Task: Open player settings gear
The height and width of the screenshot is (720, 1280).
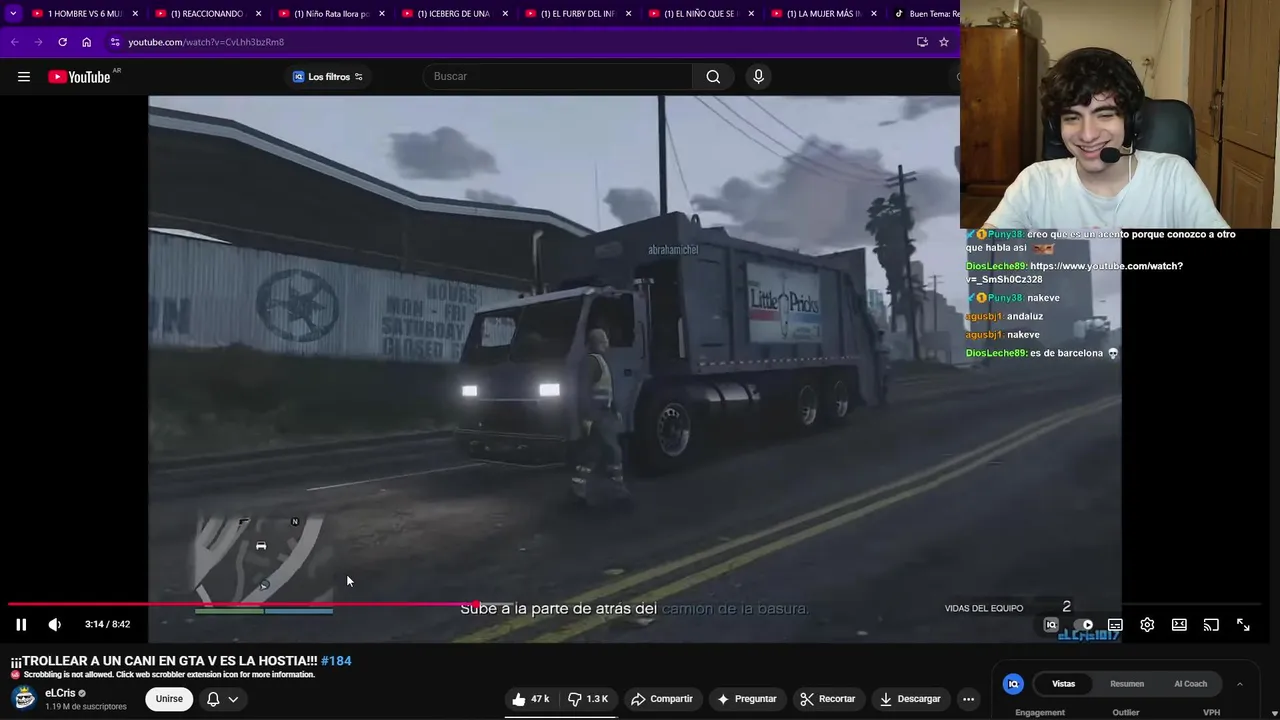Action: [1147, 625]
